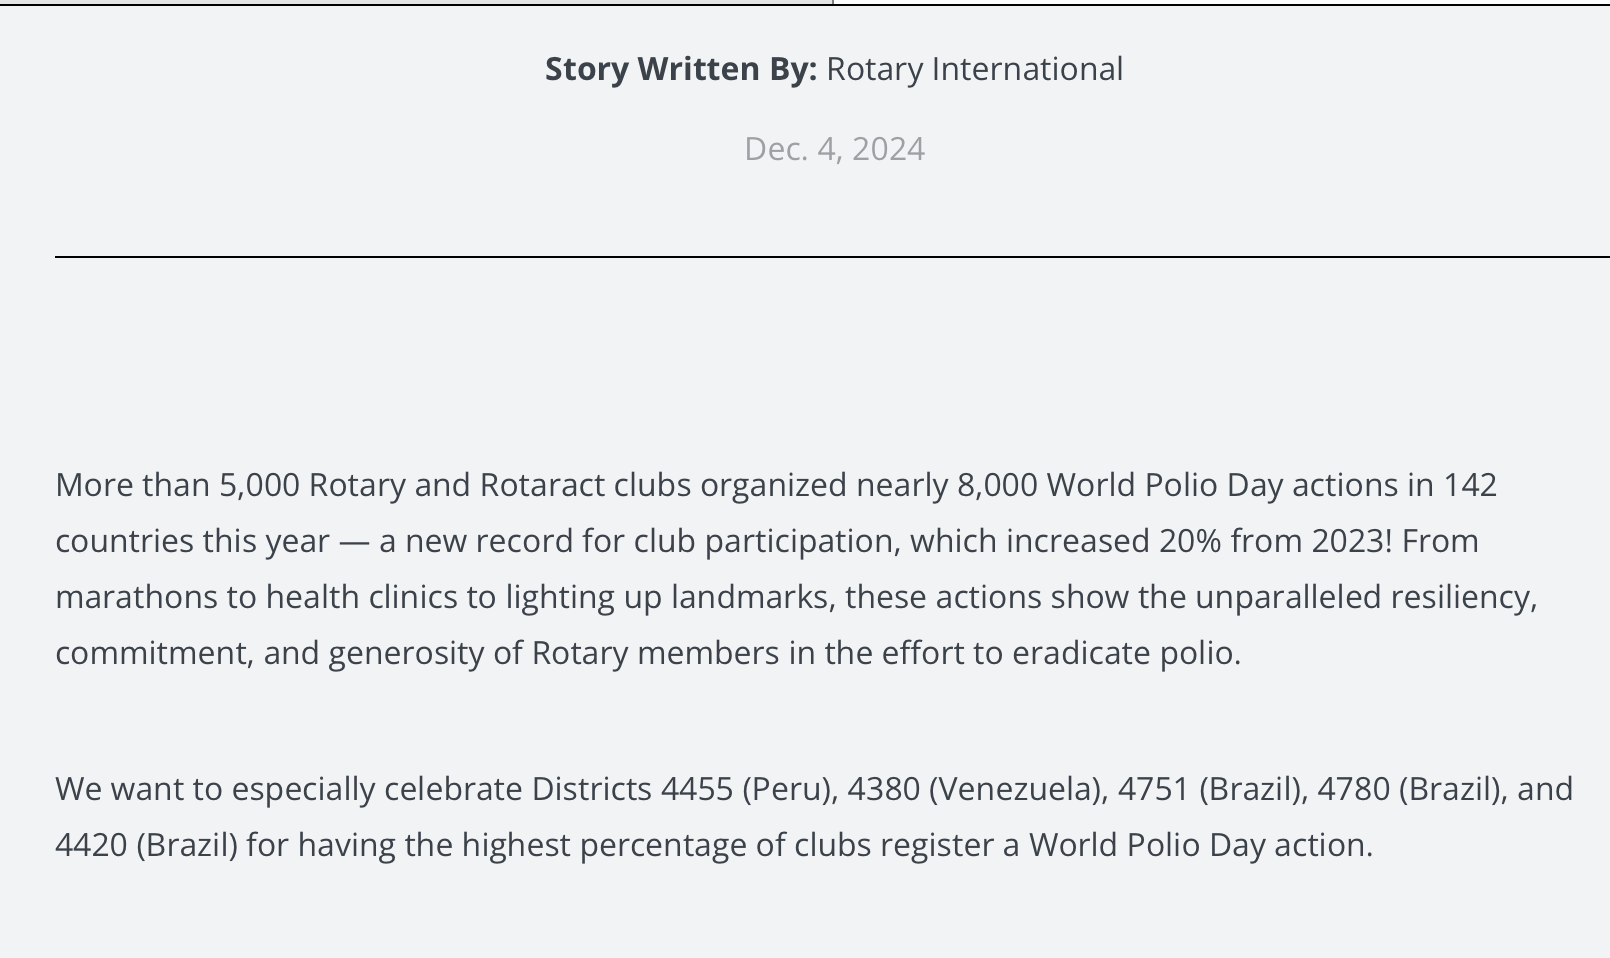Click "4420 (Brazil)" district text
The image size is (1610, 958).
147,845
